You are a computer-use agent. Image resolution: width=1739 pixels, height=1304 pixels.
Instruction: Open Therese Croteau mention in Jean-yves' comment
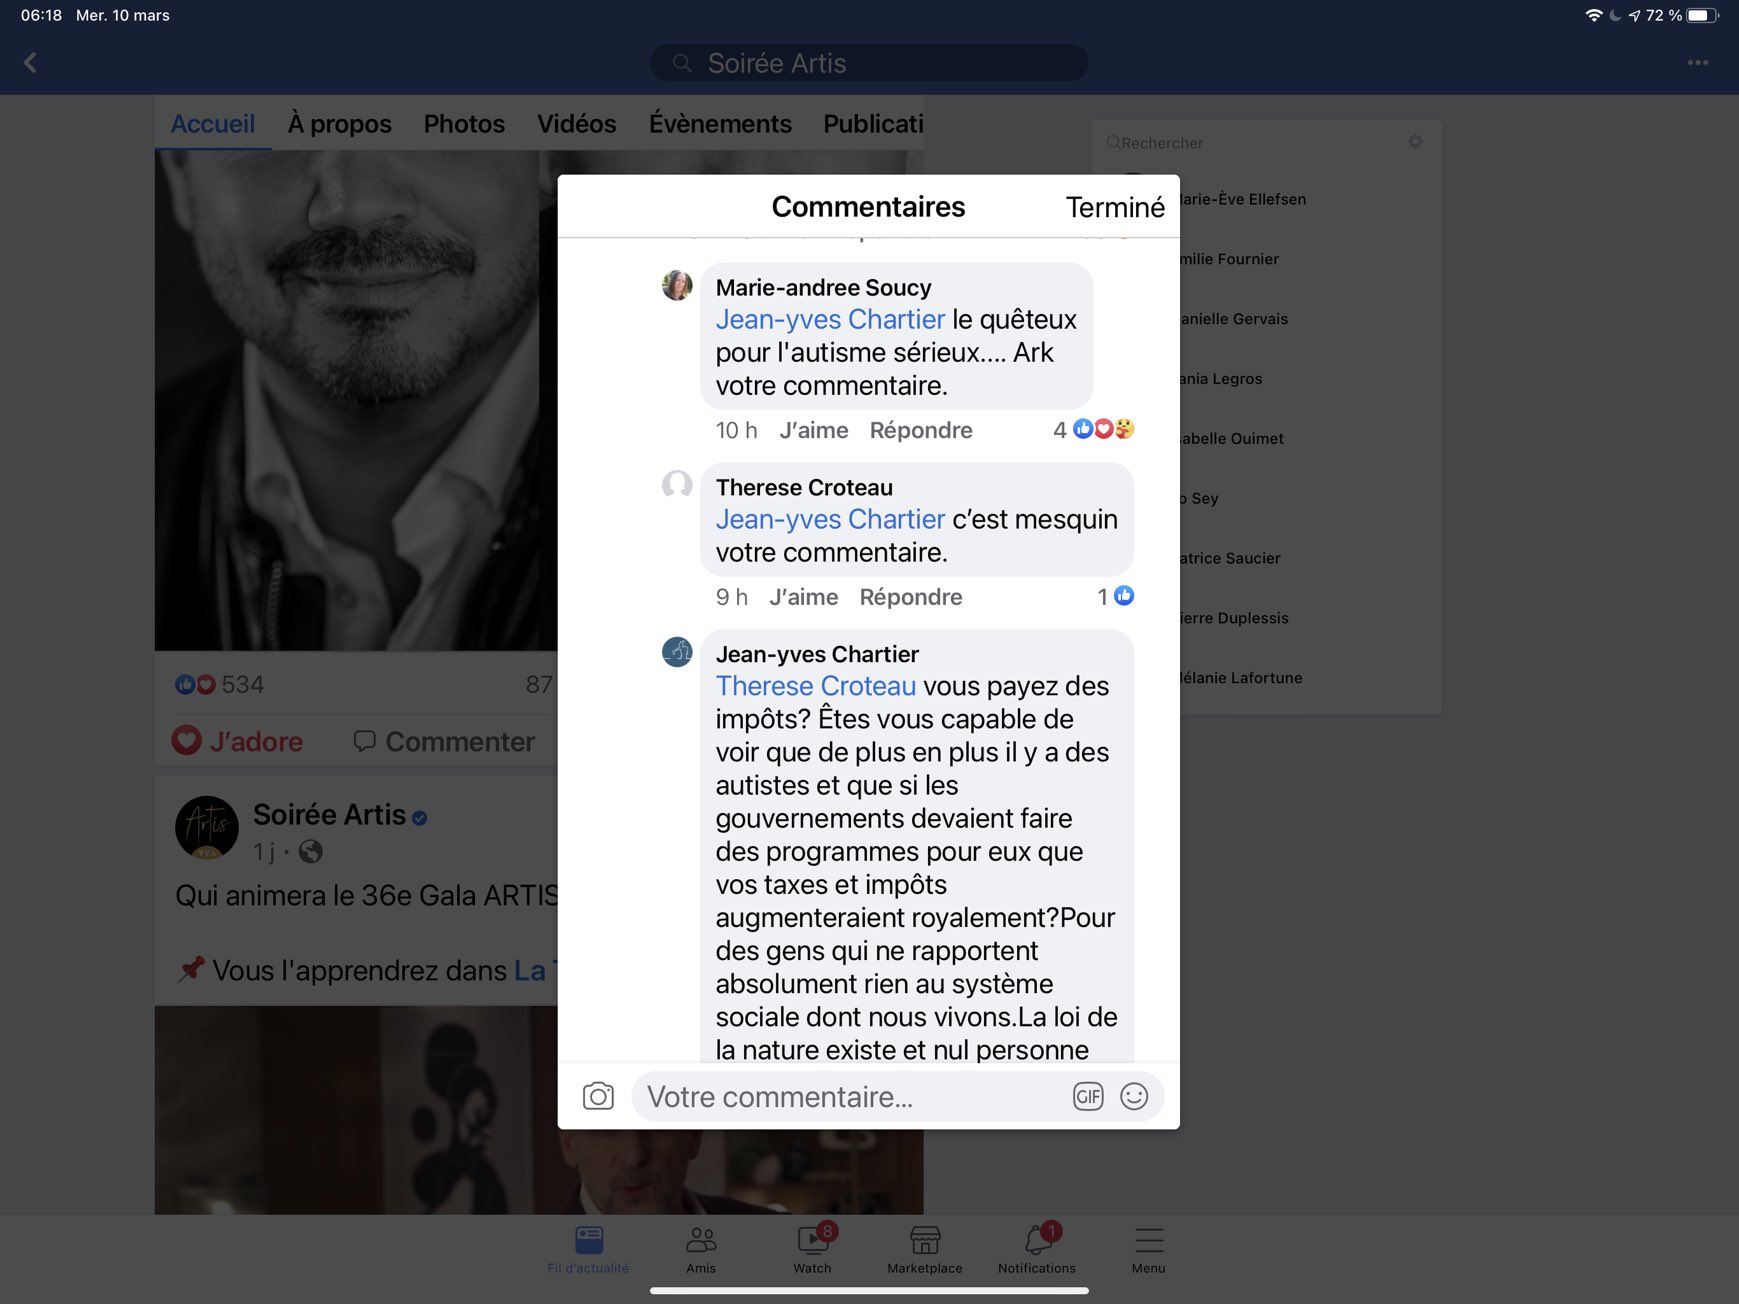[816, 686]
